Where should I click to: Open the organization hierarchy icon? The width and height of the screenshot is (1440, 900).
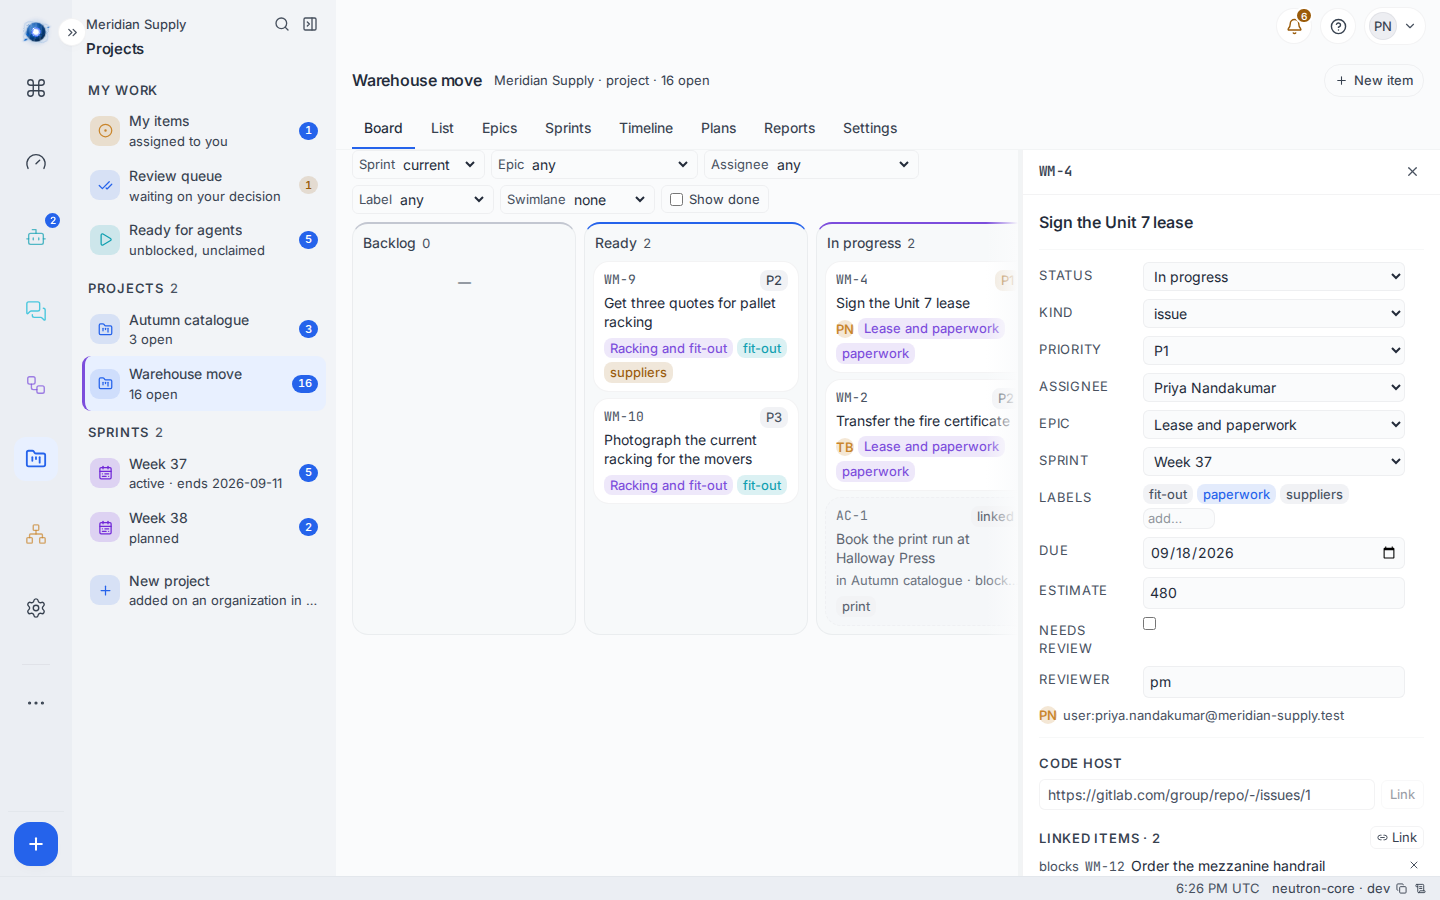pos(36,534)
